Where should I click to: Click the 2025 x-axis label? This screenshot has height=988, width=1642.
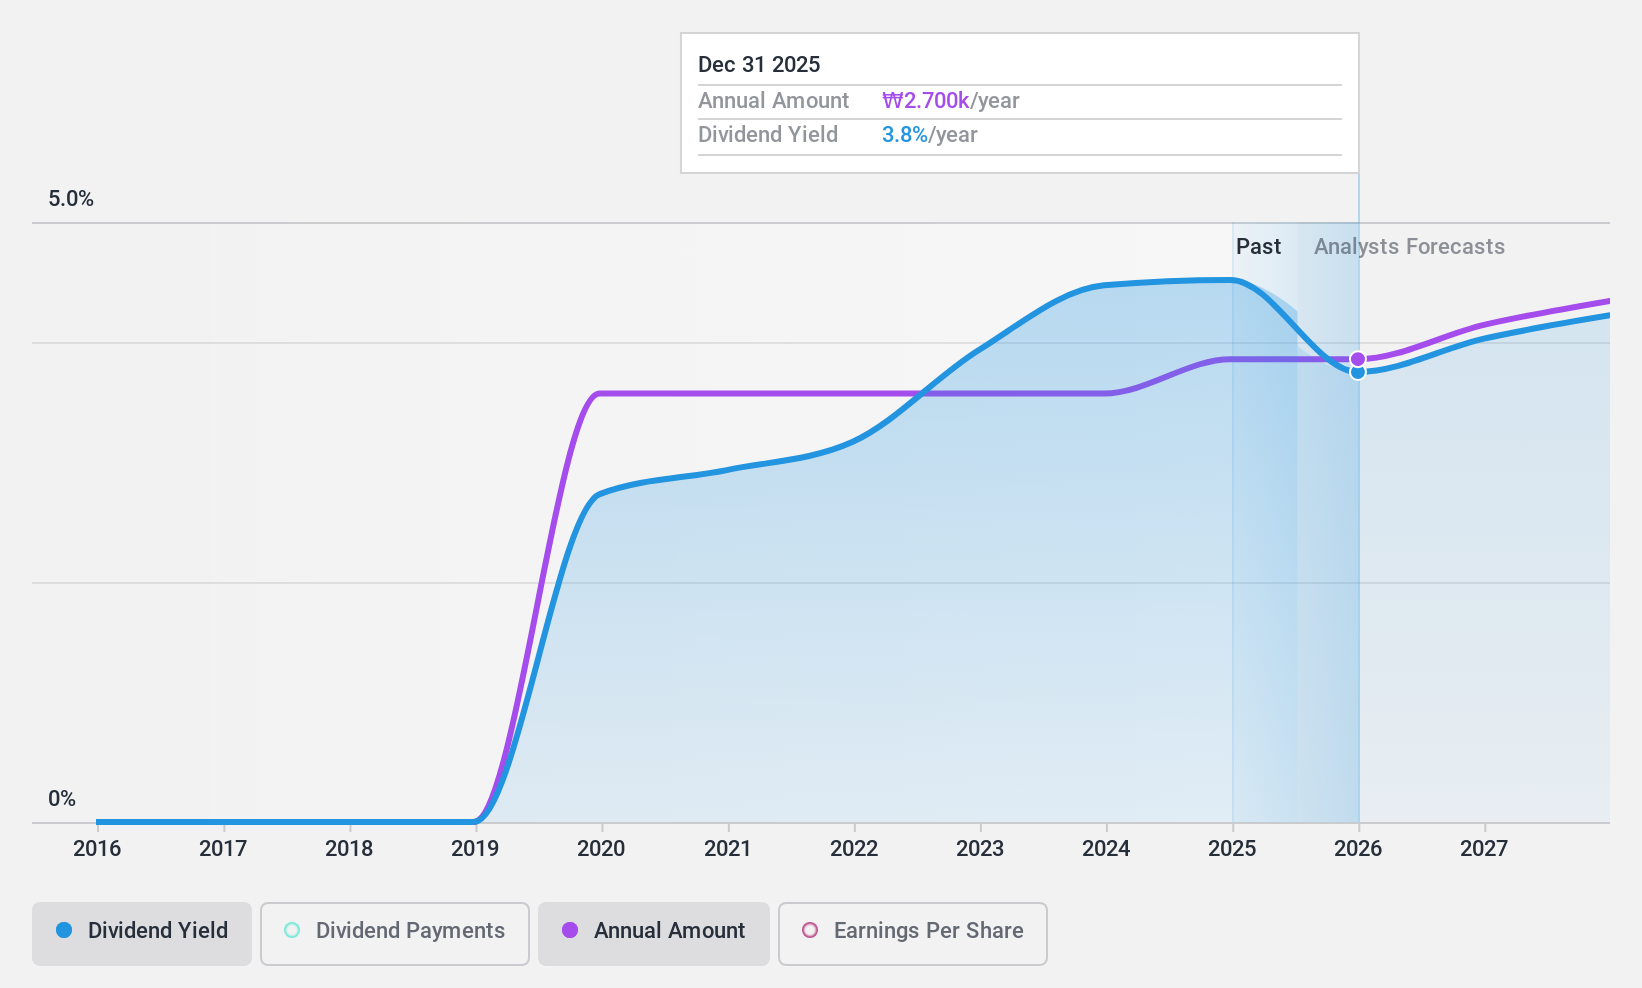coord(1232,848)
